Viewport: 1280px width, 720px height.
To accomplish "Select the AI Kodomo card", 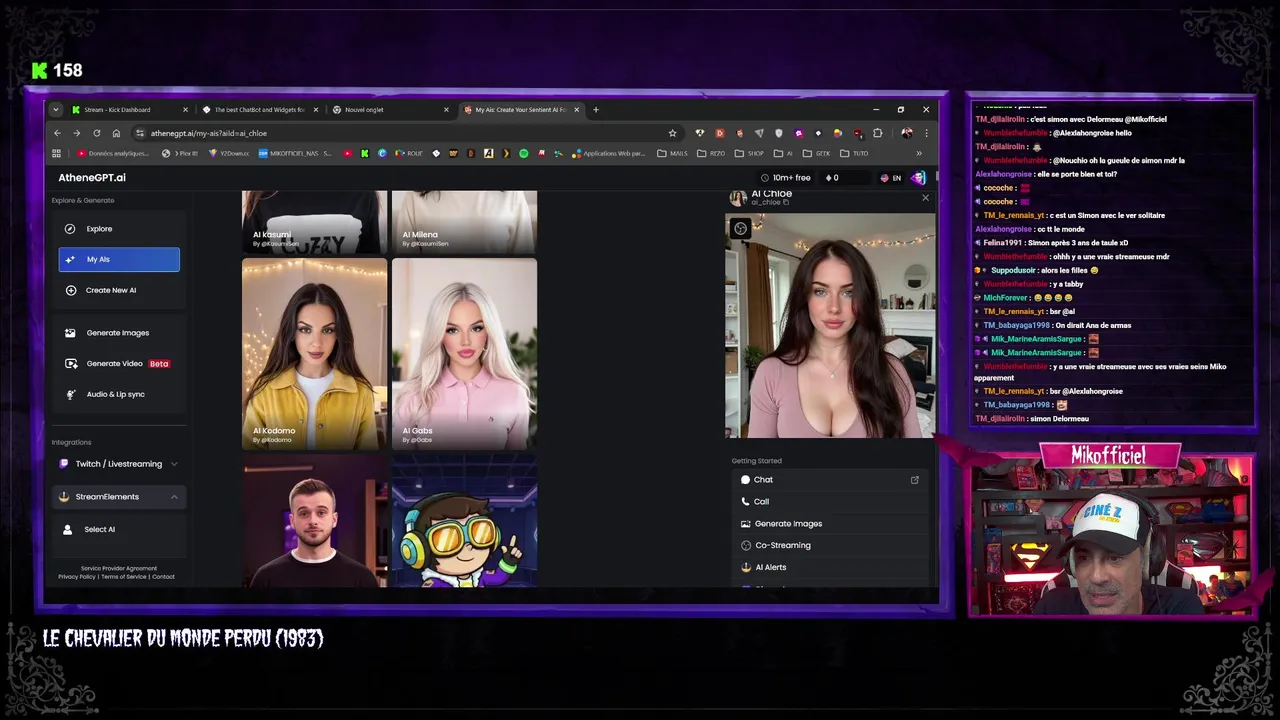I will 314,354.
